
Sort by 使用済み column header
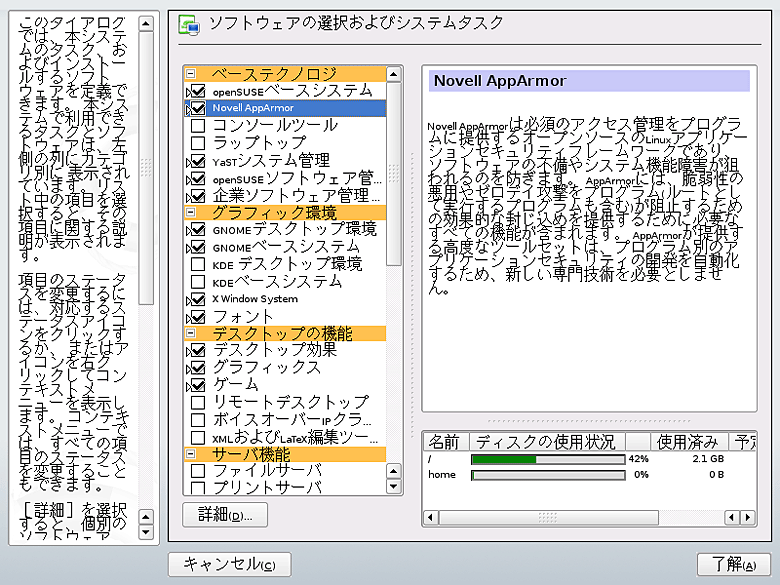pos(689,442)
